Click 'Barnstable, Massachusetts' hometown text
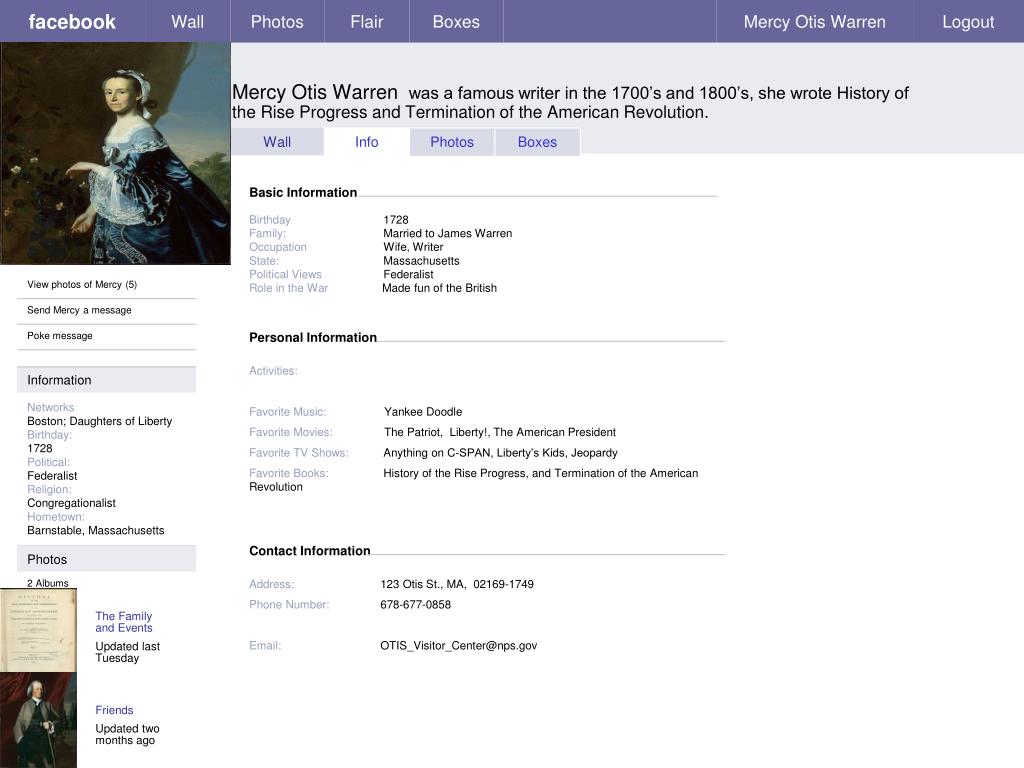1024x768 pixels. click(95, 530)
